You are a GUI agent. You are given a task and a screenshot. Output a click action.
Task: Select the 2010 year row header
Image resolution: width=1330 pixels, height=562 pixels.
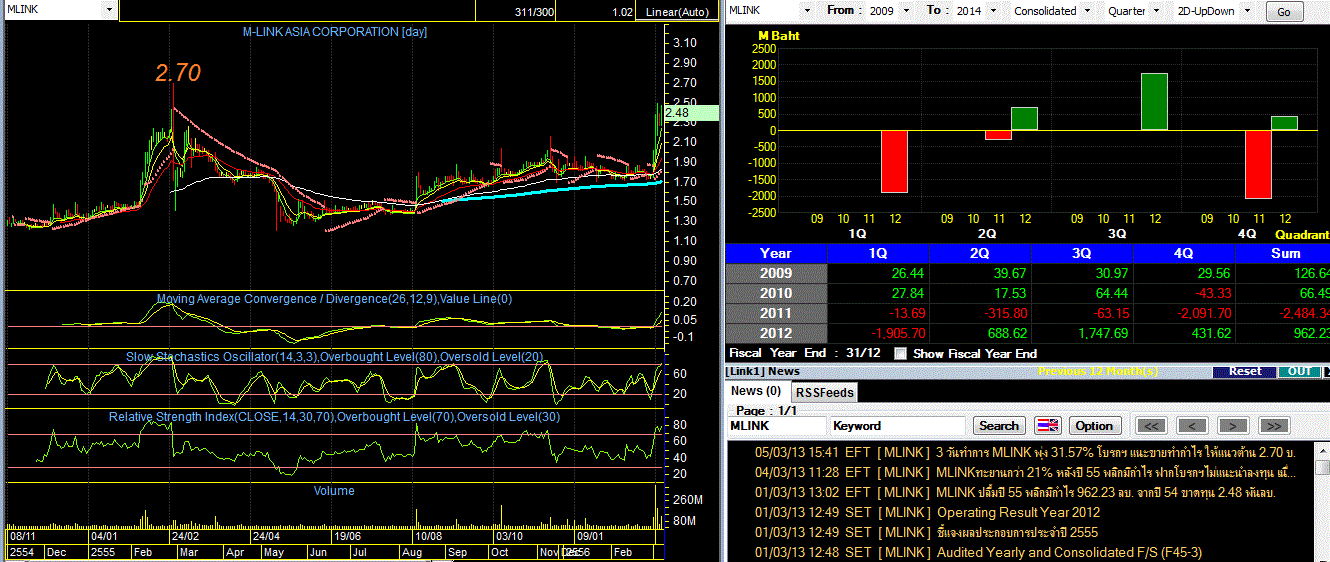click(x=776, y=293)
